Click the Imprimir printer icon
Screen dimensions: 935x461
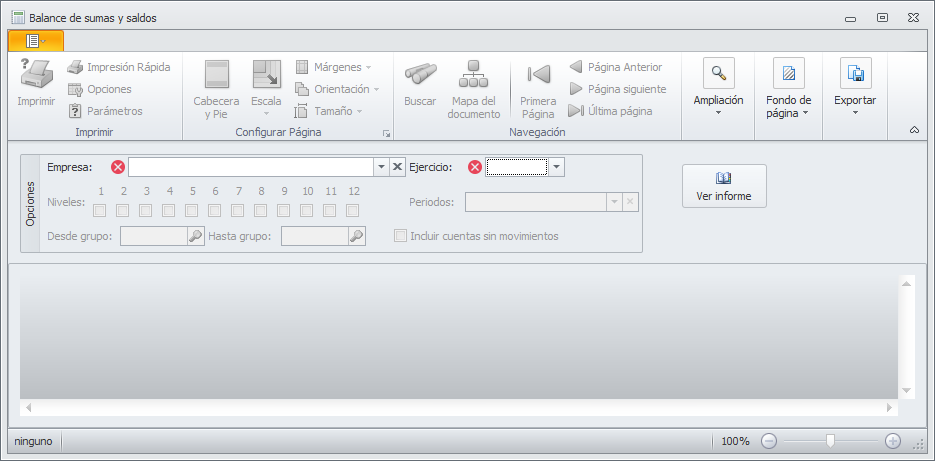click(x=36, y=73)
